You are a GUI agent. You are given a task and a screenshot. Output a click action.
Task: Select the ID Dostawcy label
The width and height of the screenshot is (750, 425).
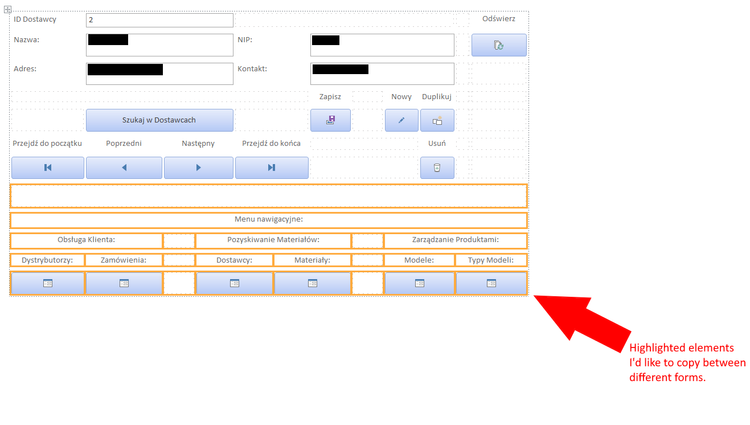point(35,20)
